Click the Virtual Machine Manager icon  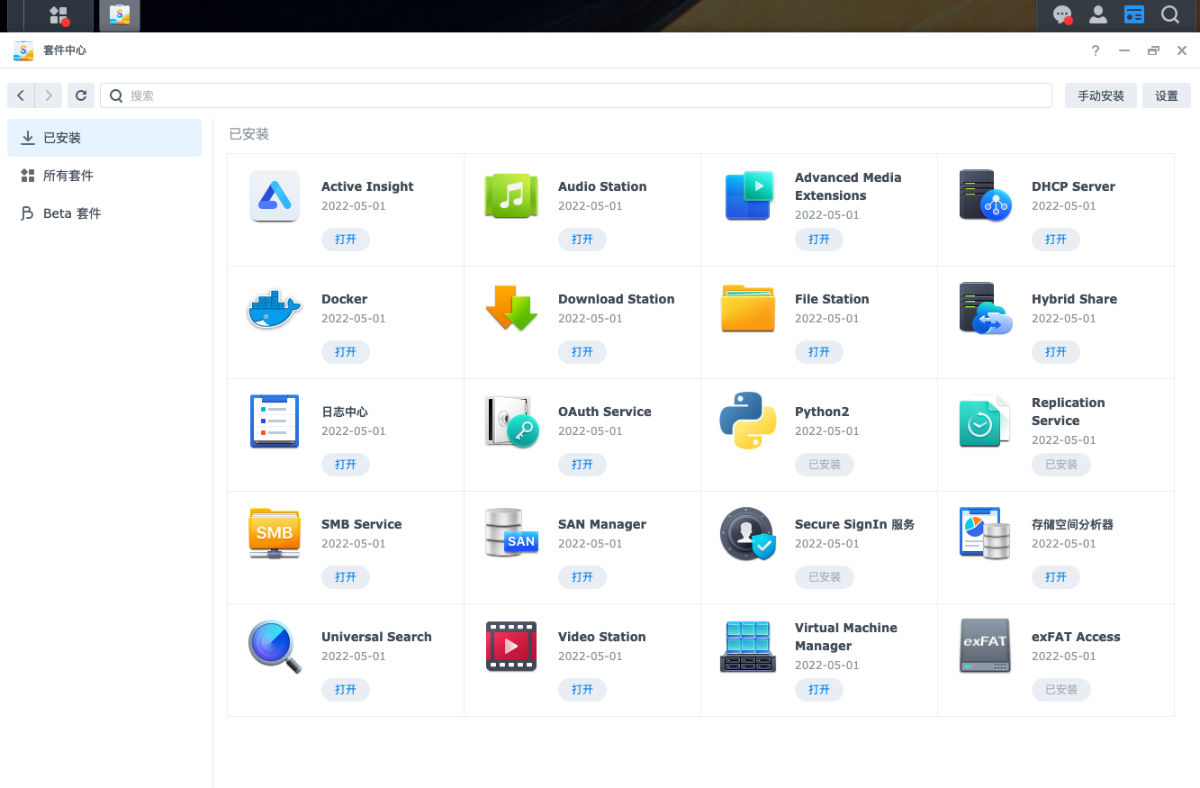748,646
